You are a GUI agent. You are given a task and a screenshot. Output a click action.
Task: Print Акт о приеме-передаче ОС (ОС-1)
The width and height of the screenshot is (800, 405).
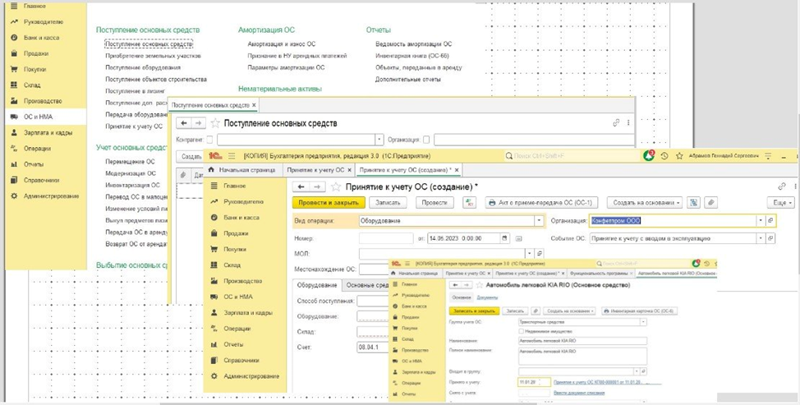tap(541, 202)
